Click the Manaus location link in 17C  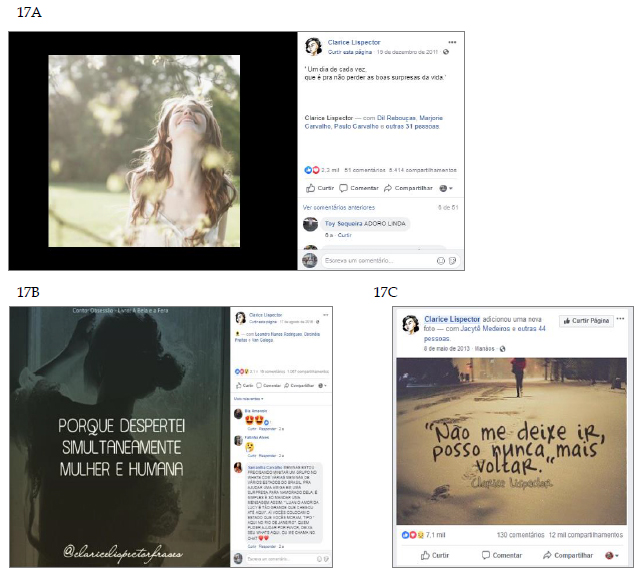tap(484, 349)
